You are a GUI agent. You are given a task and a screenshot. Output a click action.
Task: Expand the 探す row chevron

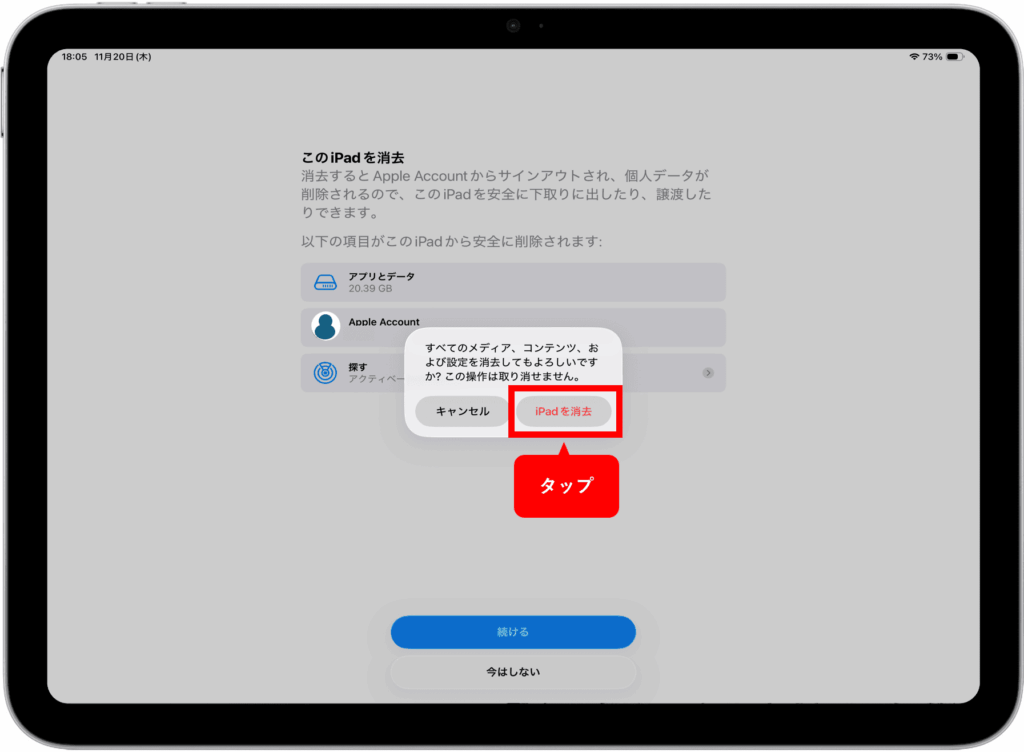[708, 372]
